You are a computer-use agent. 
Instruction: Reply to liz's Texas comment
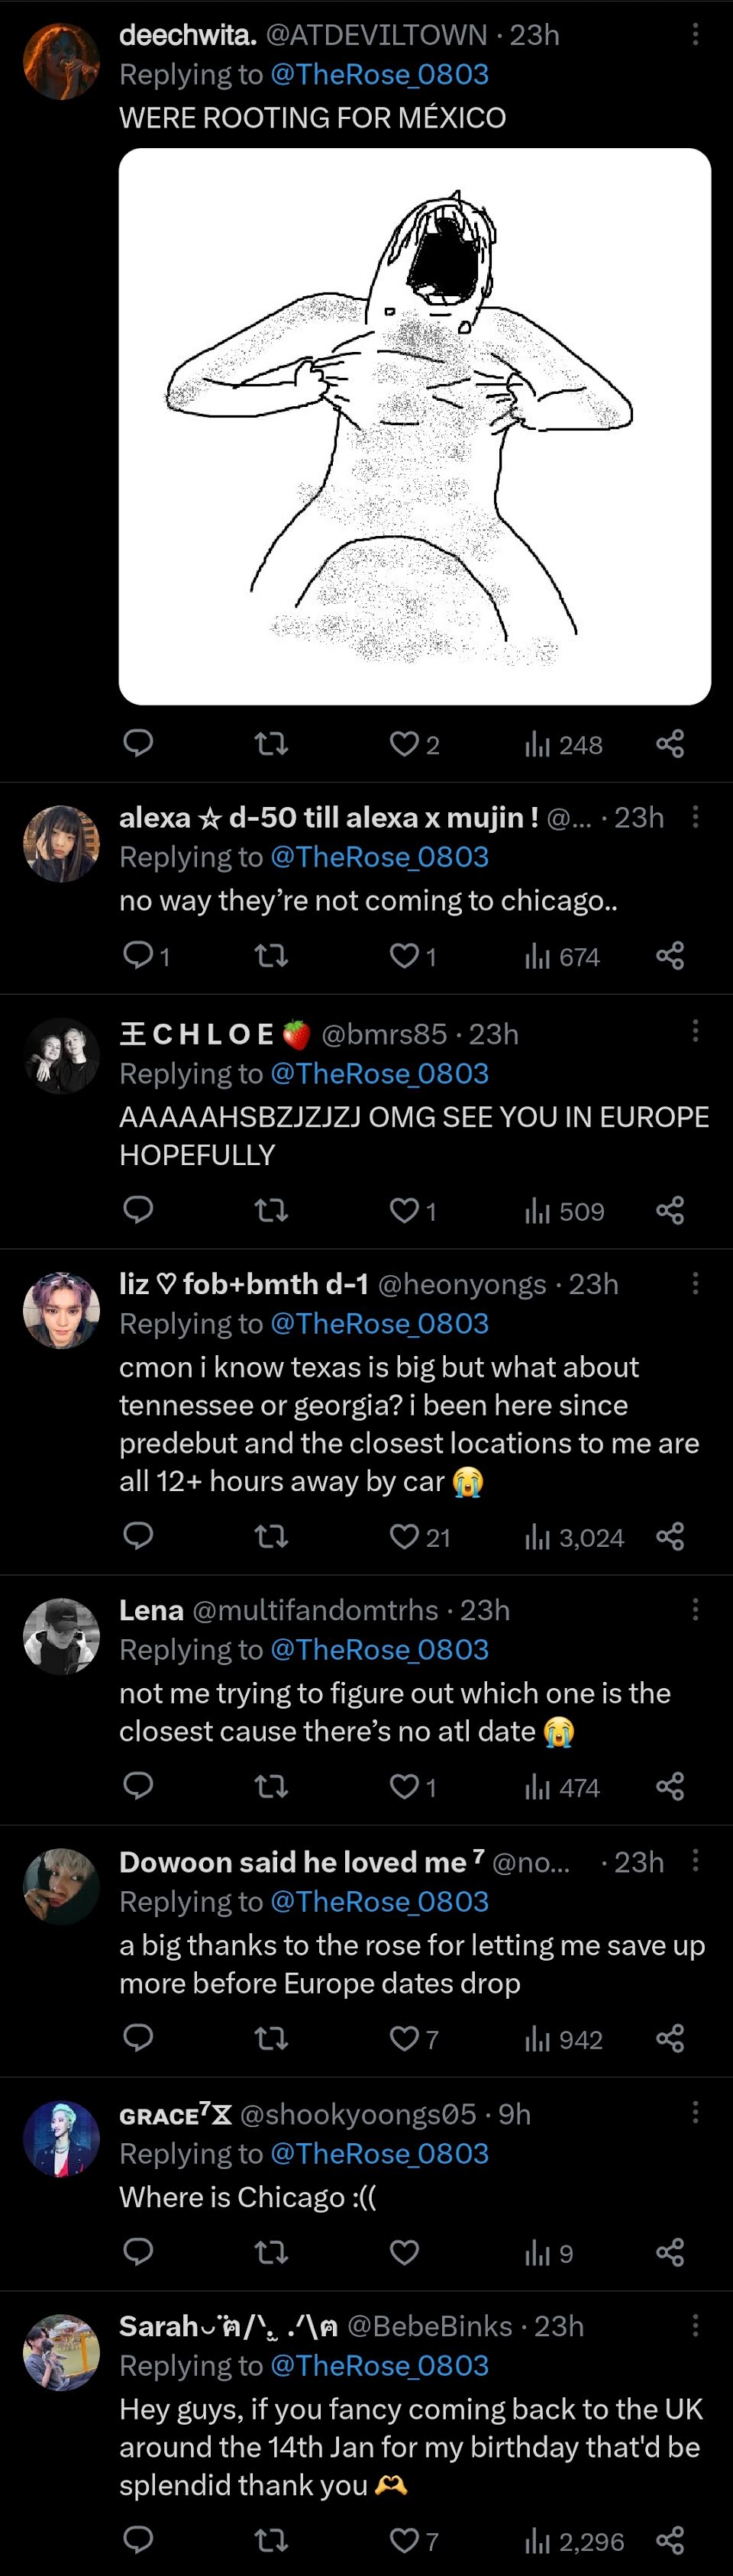pos(138,1536)
